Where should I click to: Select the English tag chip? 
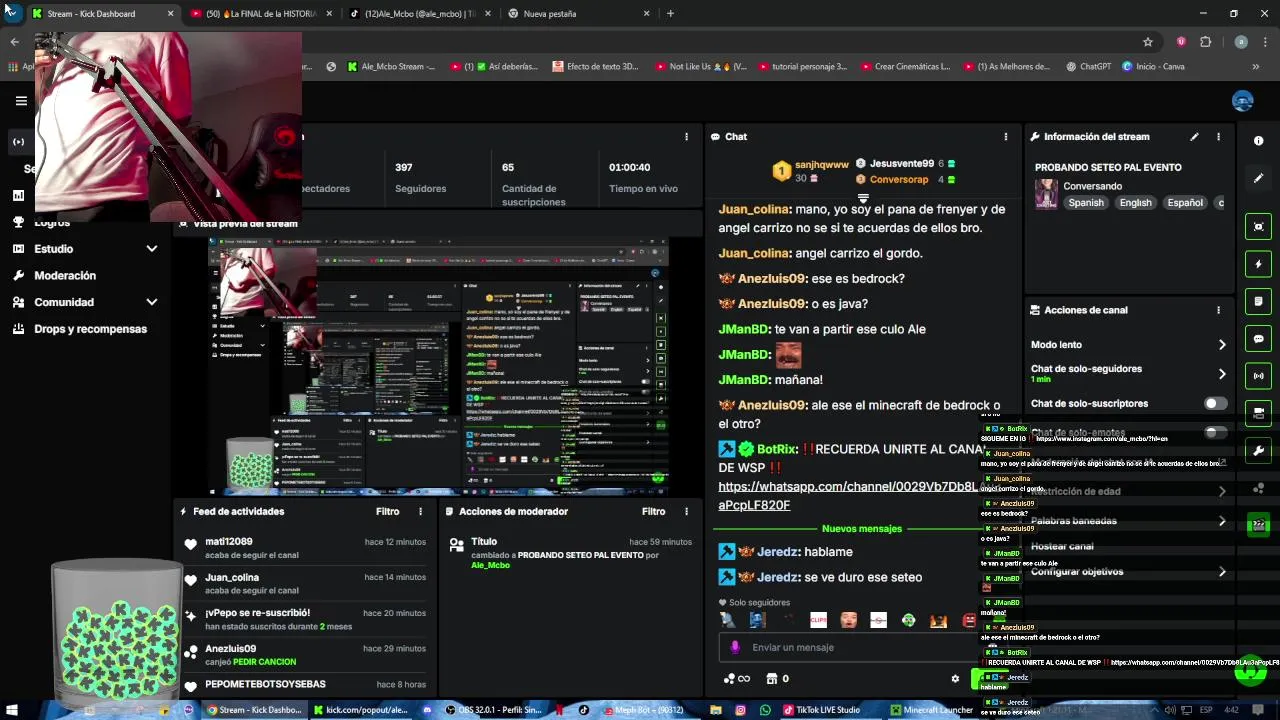1135,203
